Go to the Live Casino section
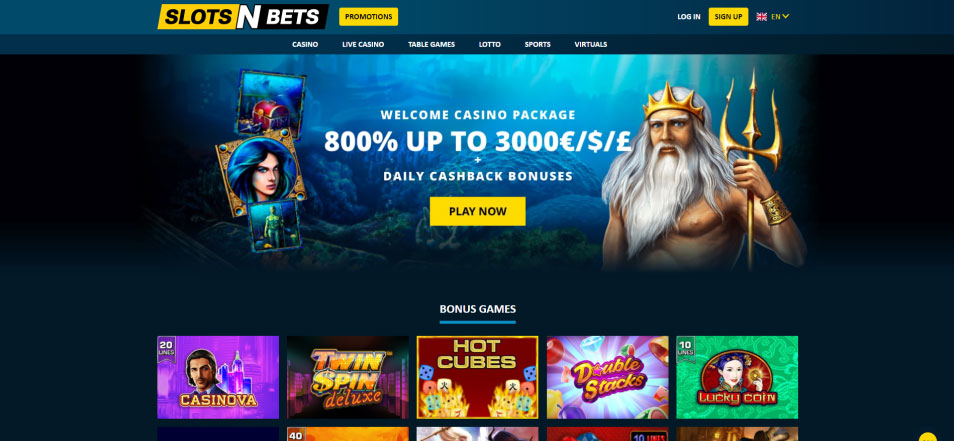The width and height of the screenshot is (954, 441). point(363,44)
